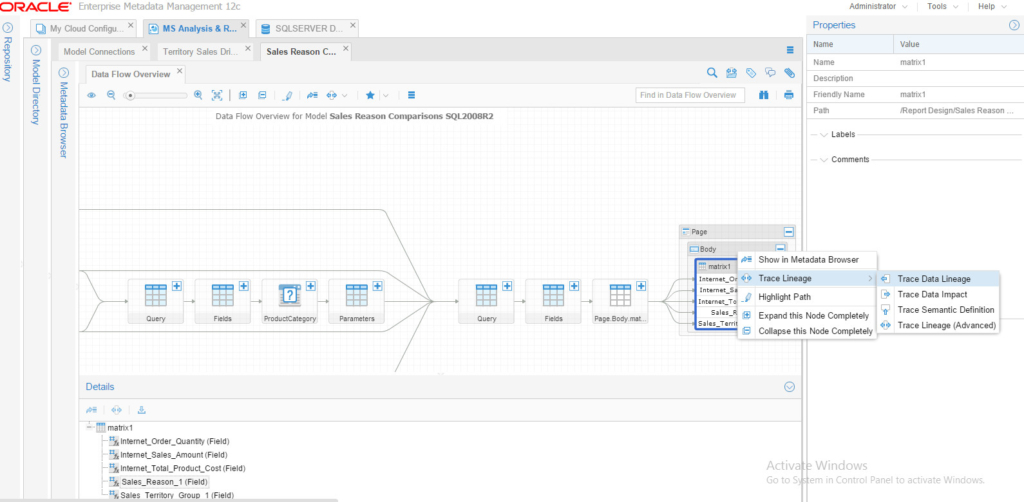
Task: Open the Tools menu
Action: pos(942,6)
